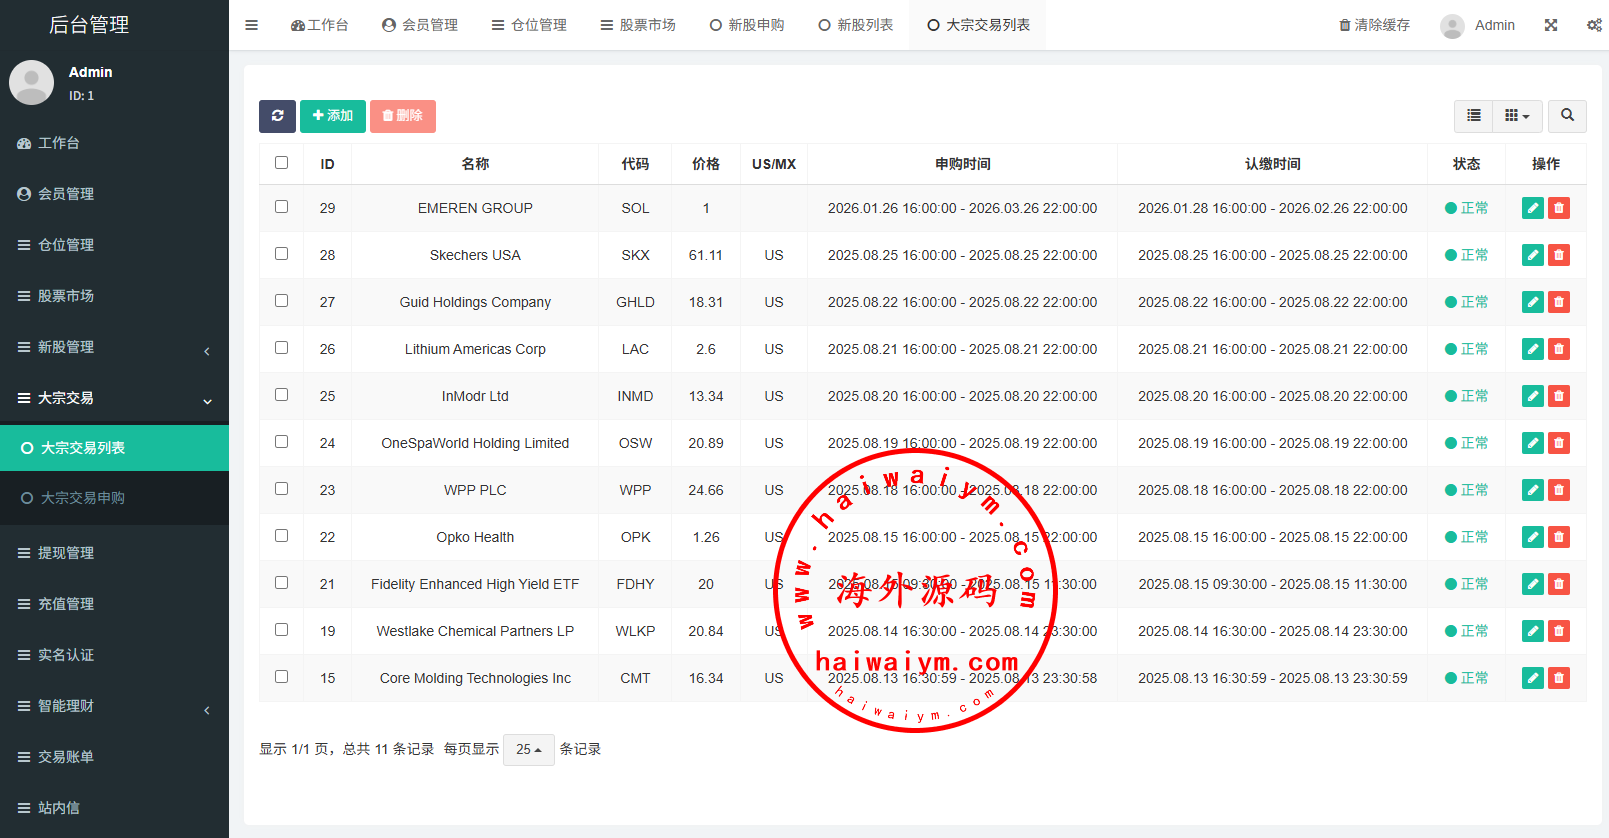1609x838 pixels.
Task: Click the edit icon for EMEREN GROUP row
Action: [1532, 208]
